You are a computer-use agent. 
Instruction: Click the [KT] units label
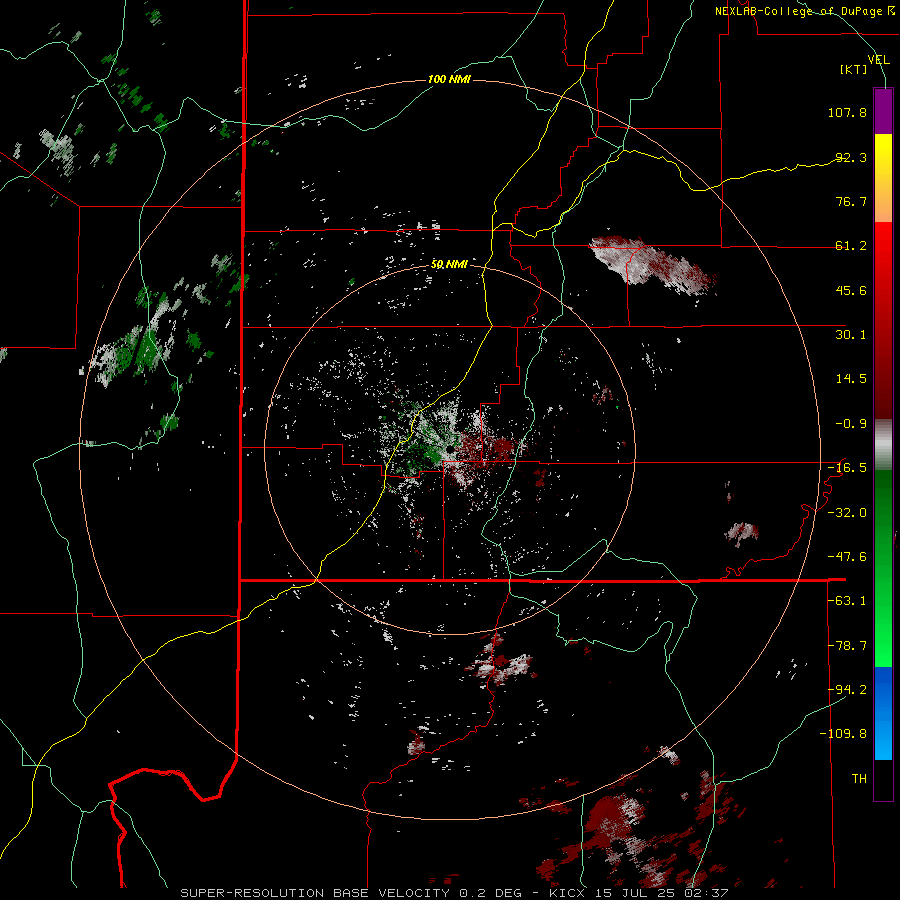click(x=853, y=69)
